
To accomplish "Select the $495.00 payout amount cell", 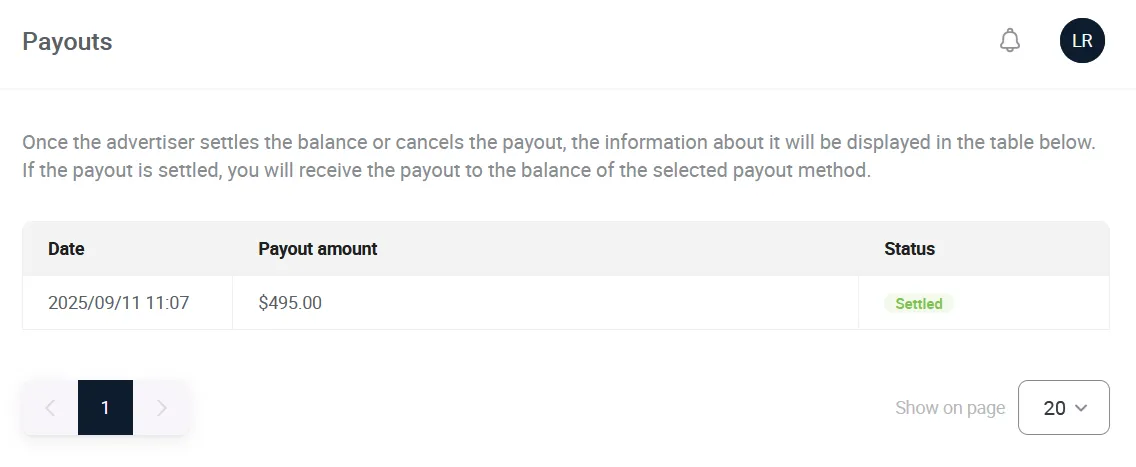I will (x=290, y=303).
